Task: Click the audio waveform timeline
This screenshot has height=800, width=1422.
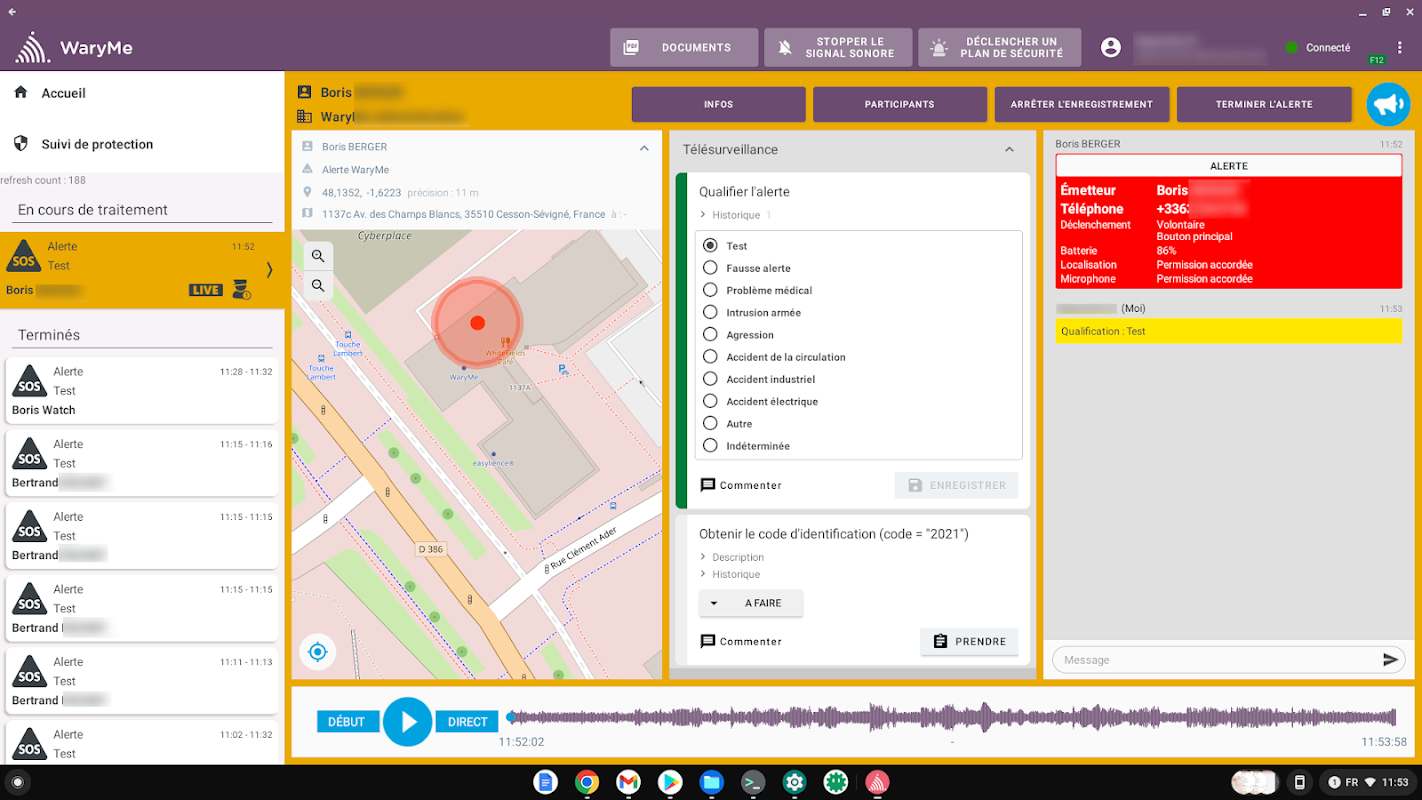Action: pyautogui.click(x=950, y=717)
